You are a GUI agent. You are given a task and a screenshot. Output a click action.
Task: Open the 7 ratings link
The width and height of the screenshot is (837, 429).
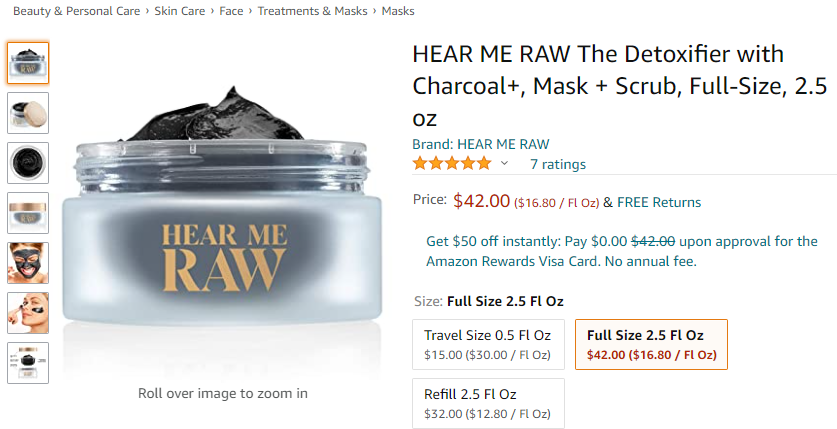pyautogui.click(x=558, y=164)
